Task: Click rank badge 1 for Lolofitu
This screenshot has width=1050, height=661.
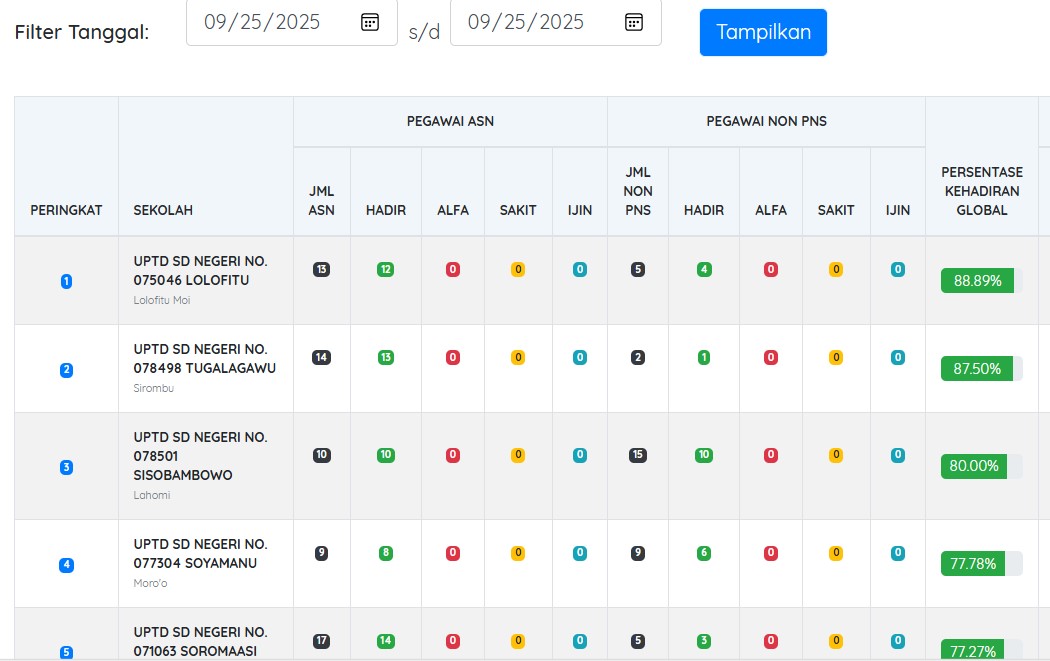Action: click(x=67, y=281)
